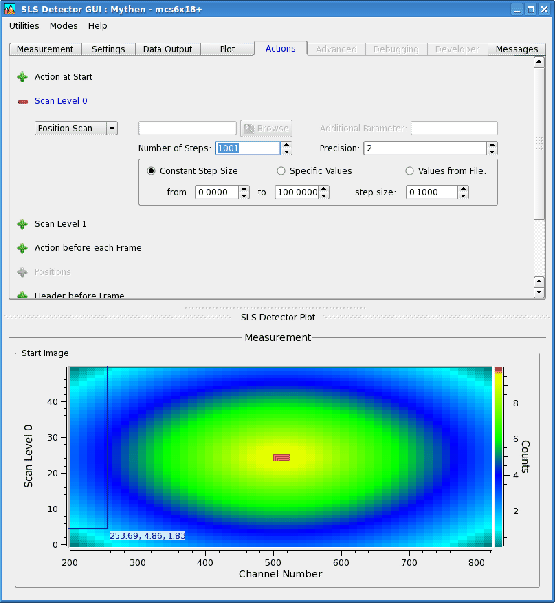555x603 pixels.
Task: Click the greyed Positions plus icon
Action: coord(22,272)
